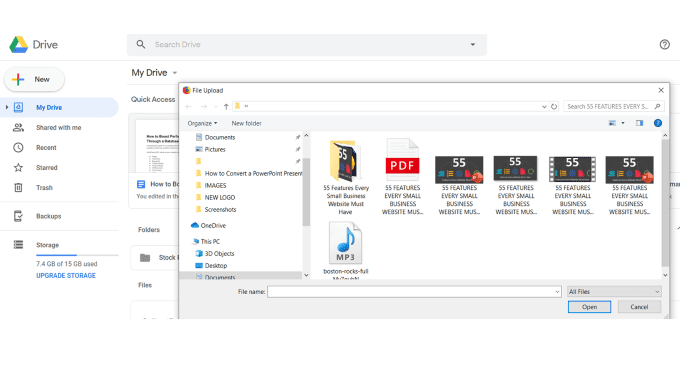The height and width of the screenshot is (383, 680).
Task: Click the Open button
Action: (589, 307)
